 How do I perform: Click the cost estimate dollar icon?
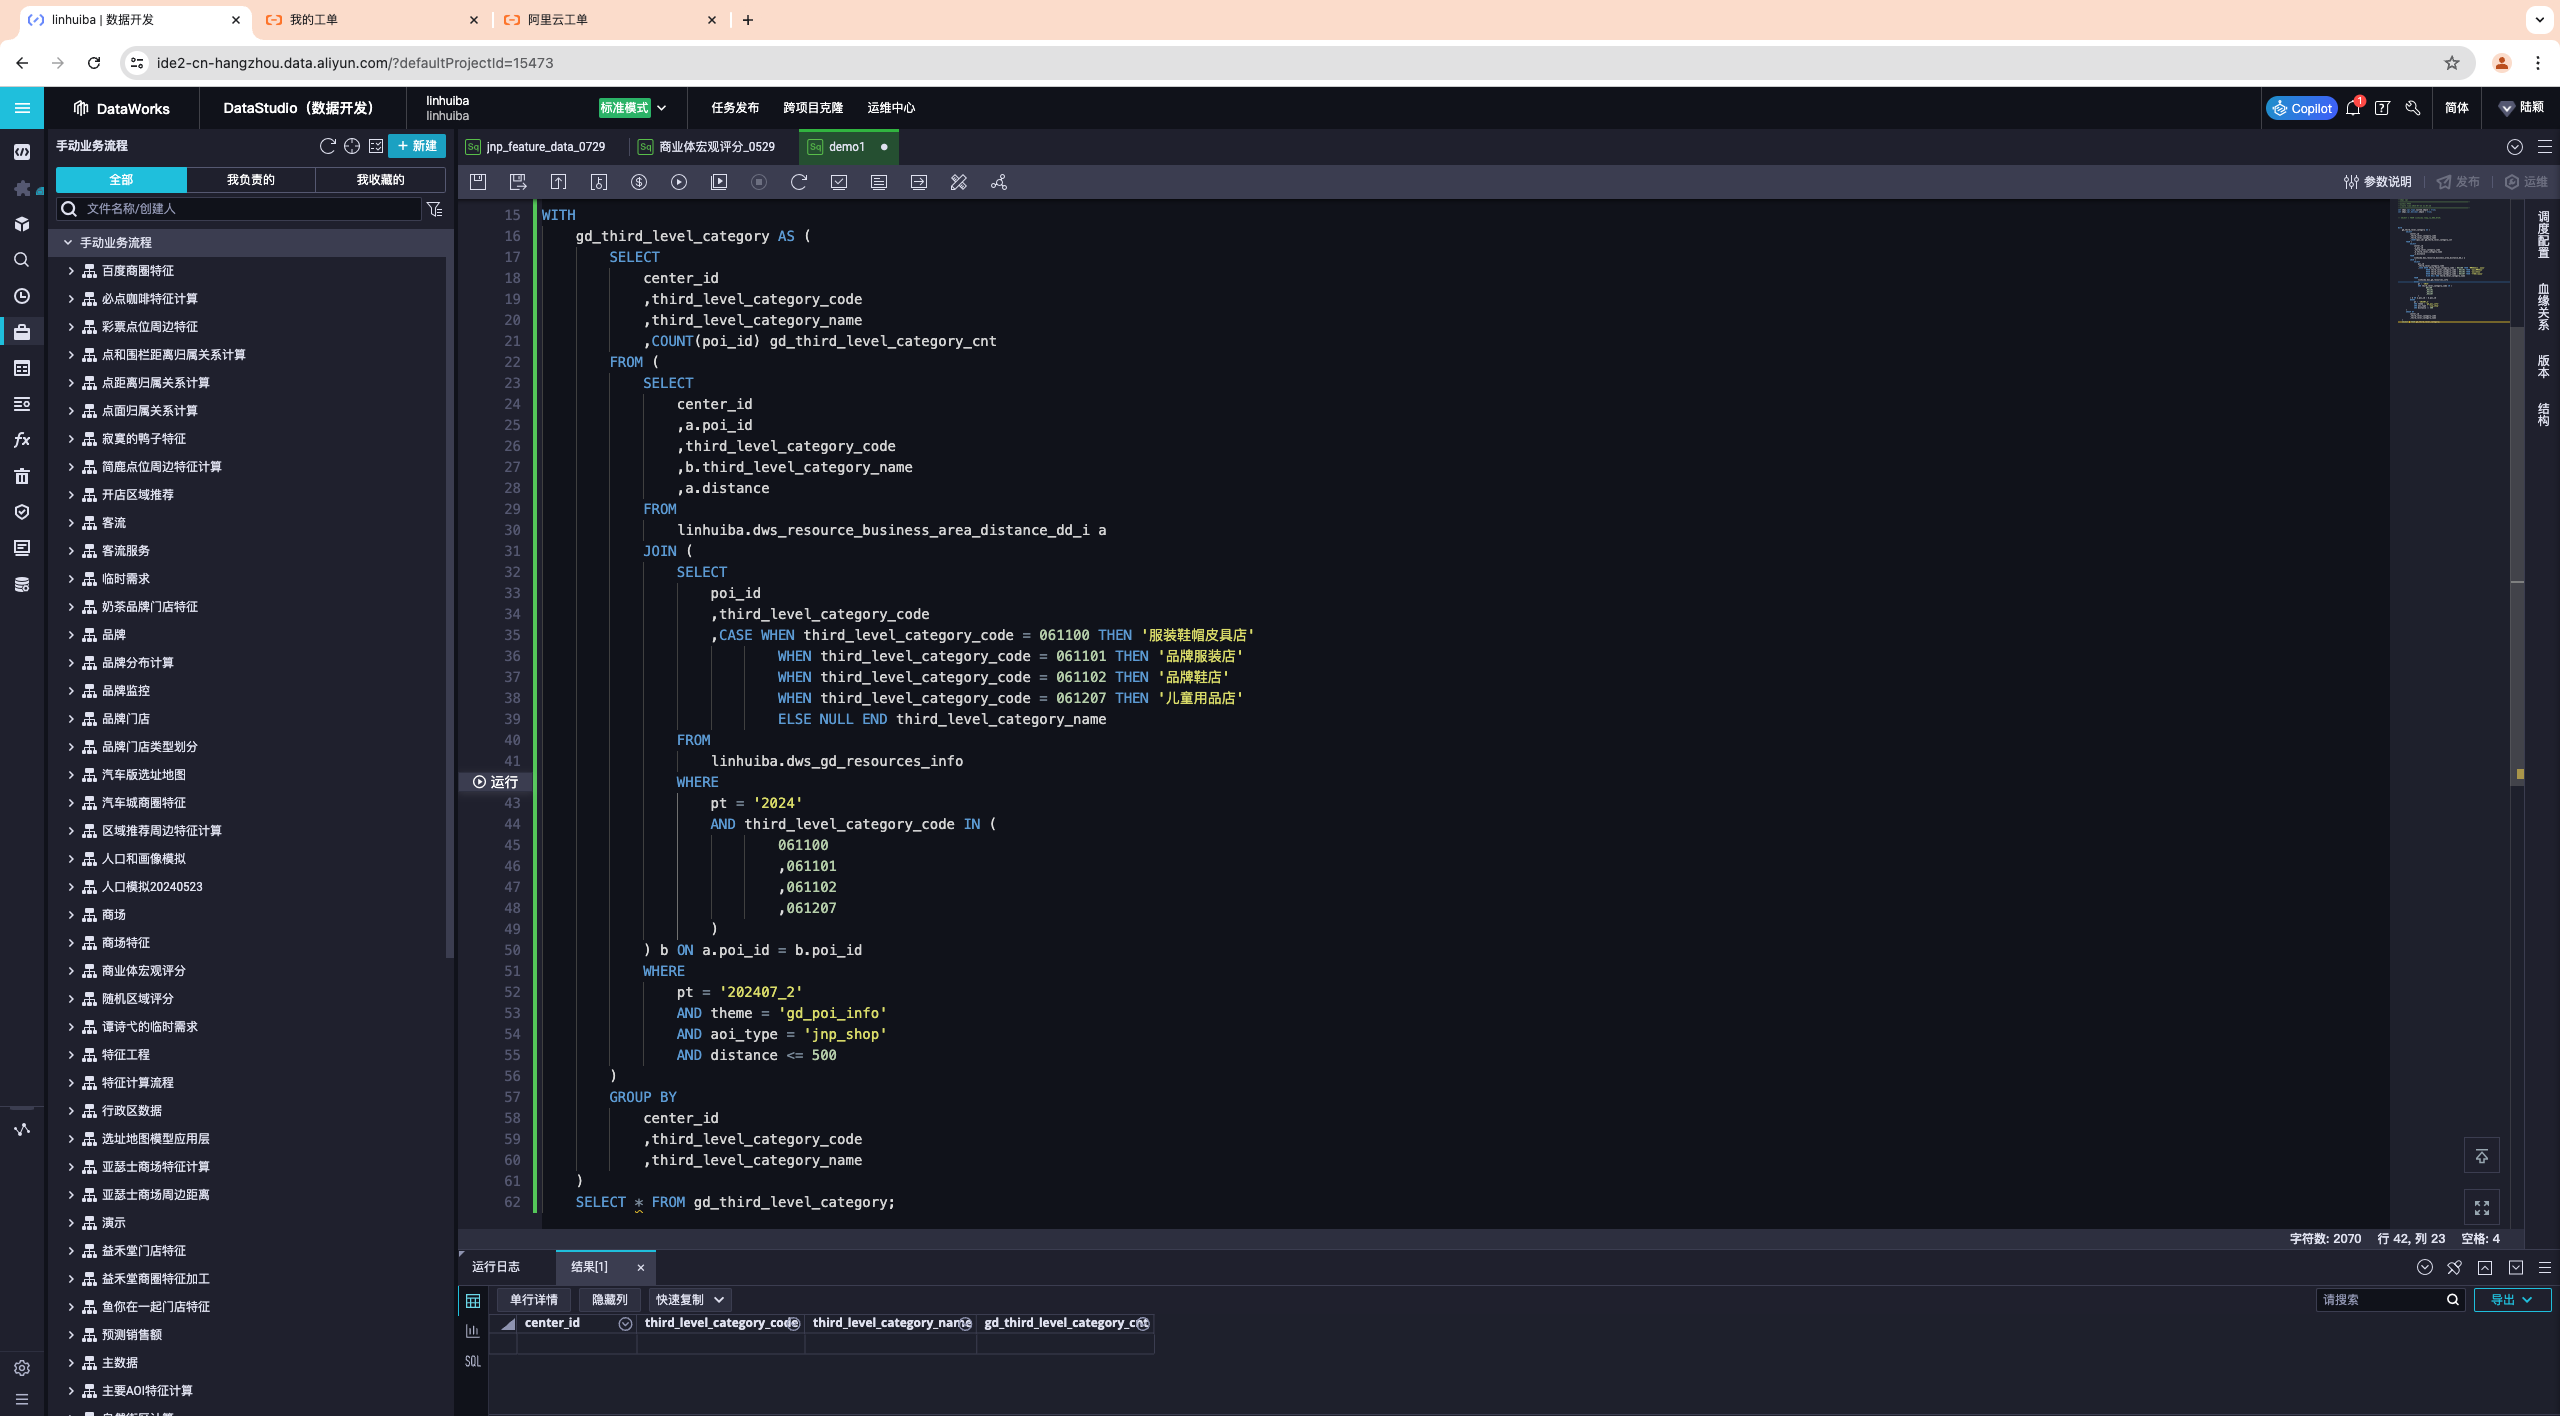[639, 182]
